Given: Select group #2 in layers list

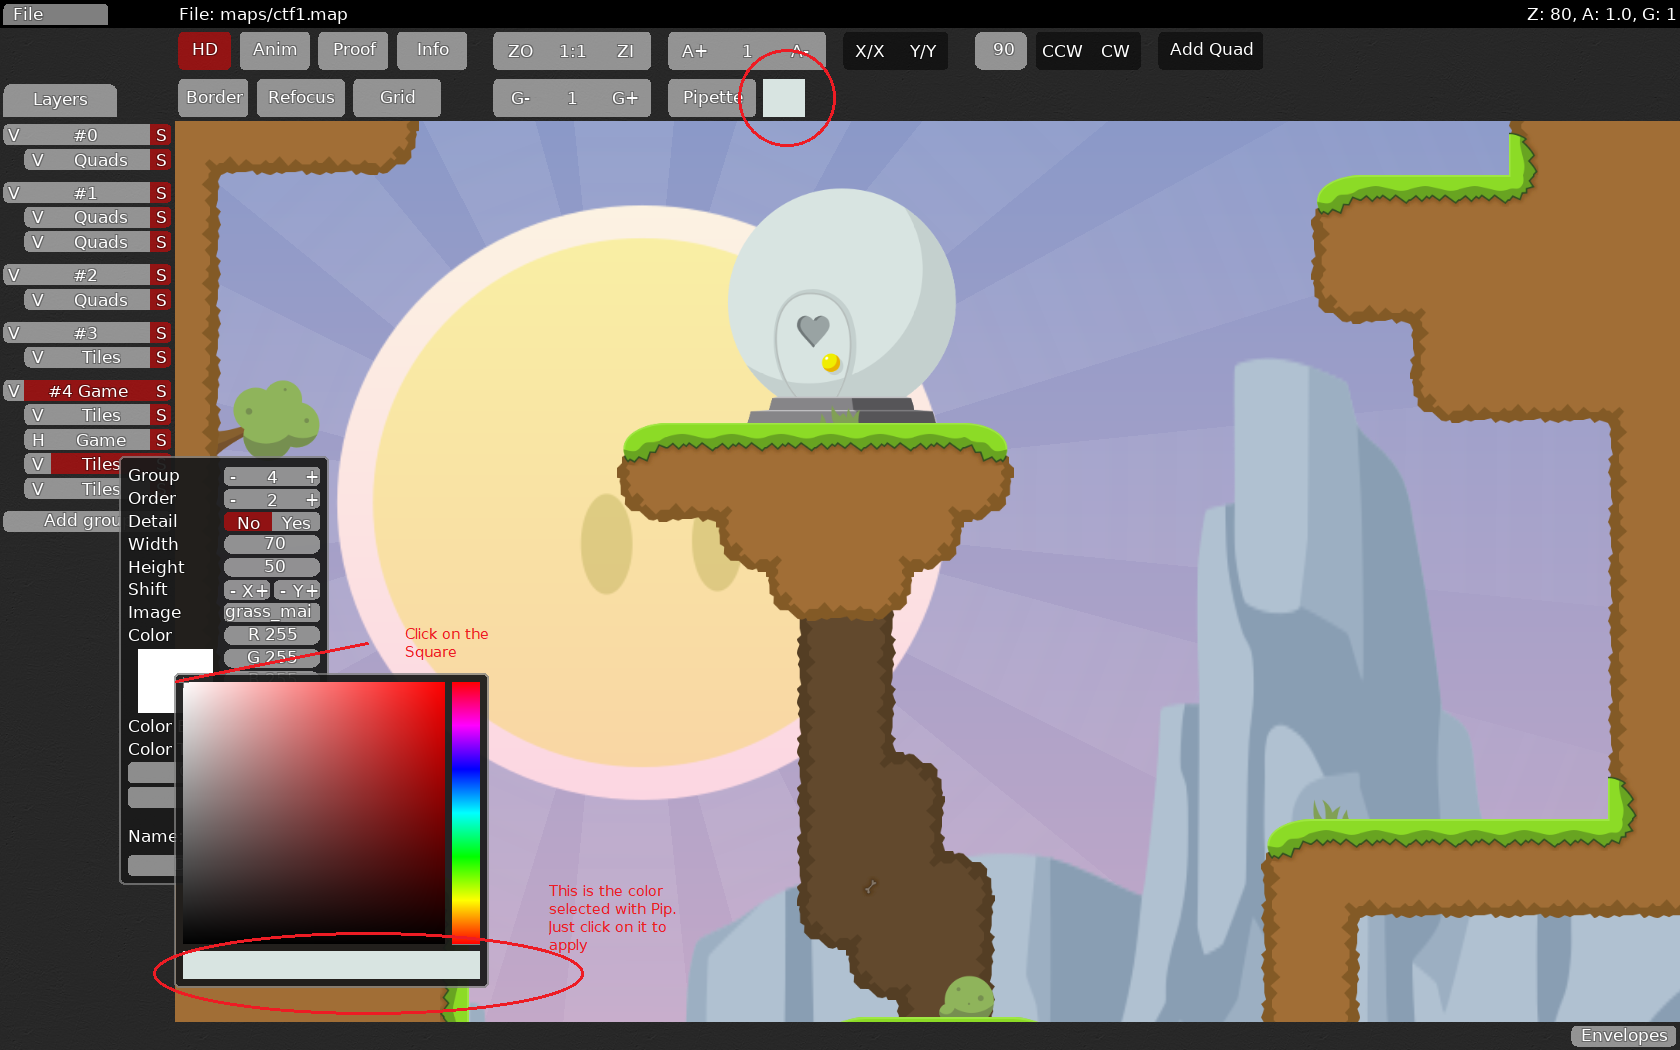Looking at the screenshot, I should (x=86, y=275).
